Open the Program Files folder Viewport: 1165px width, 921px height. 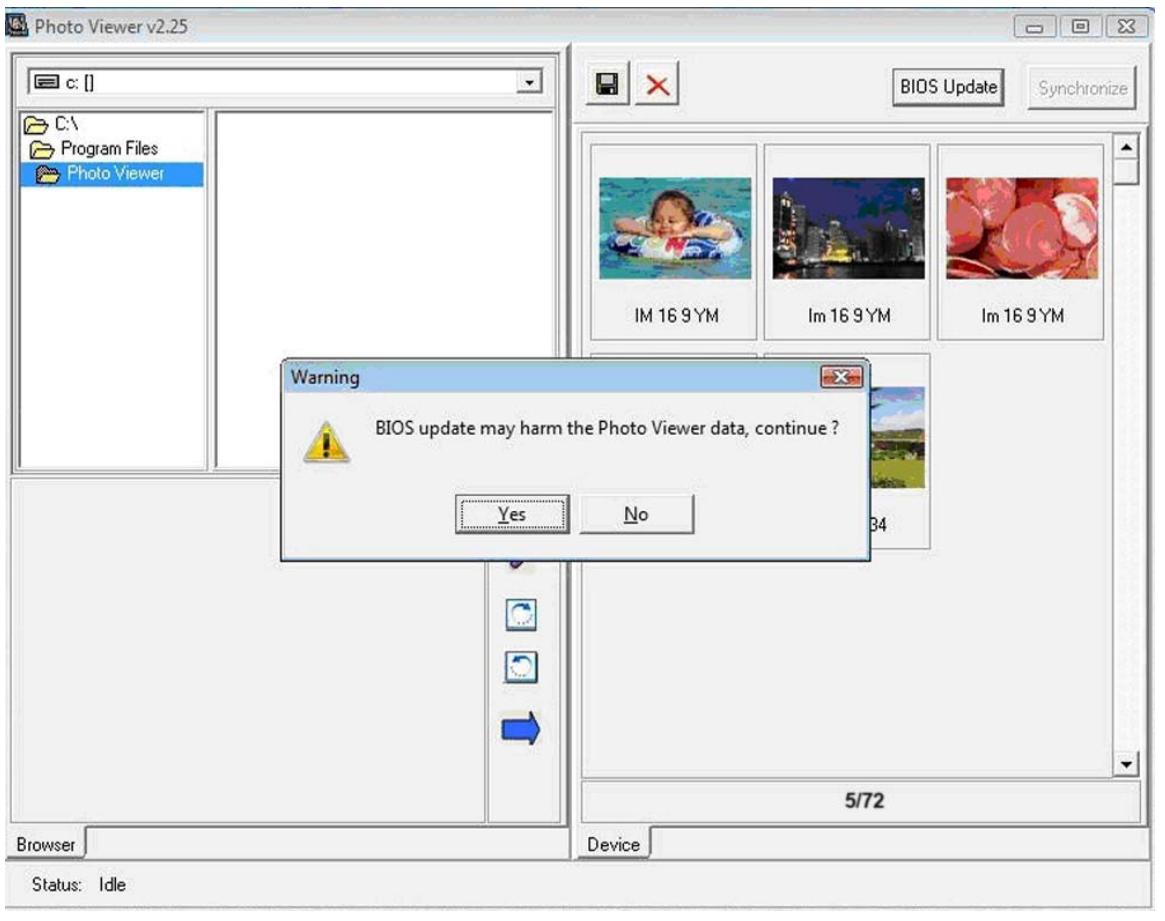coord(108,149)
